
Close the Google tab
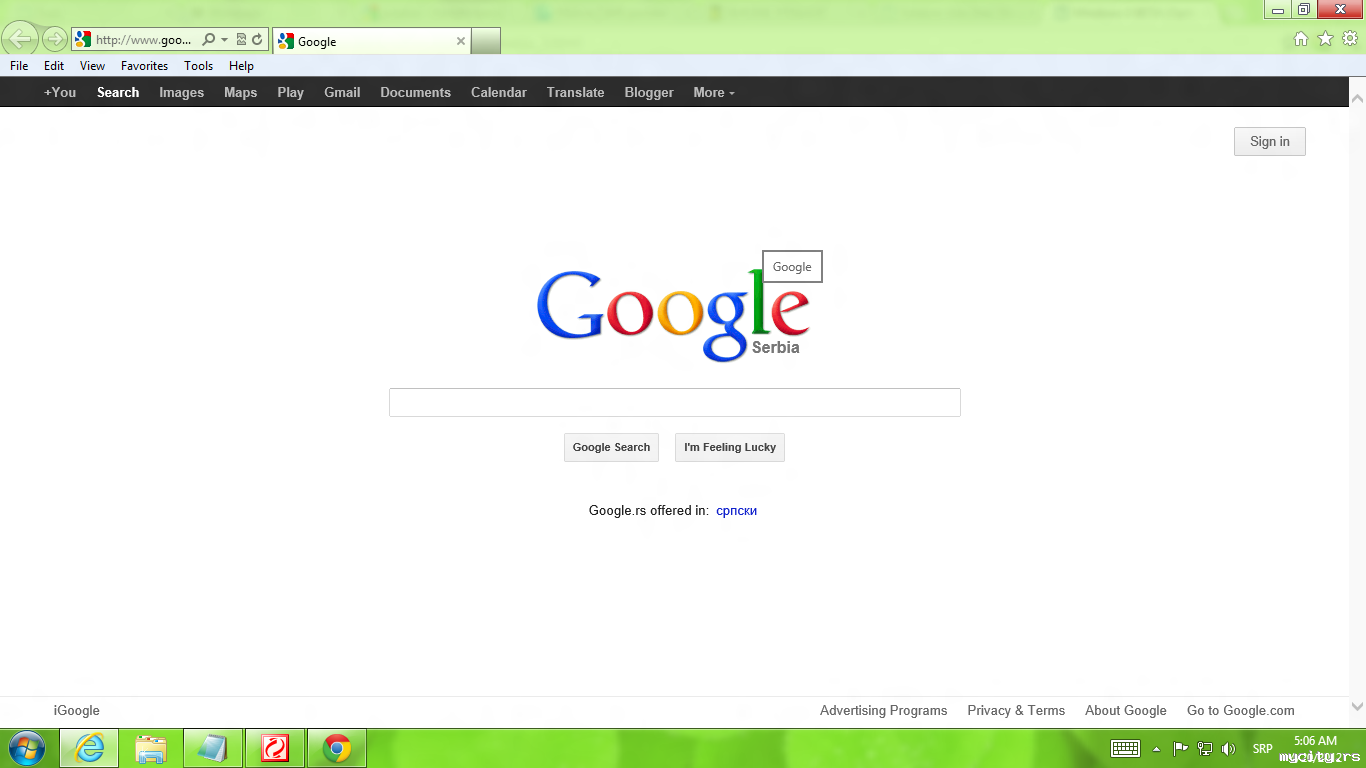(x=461, y=41)
